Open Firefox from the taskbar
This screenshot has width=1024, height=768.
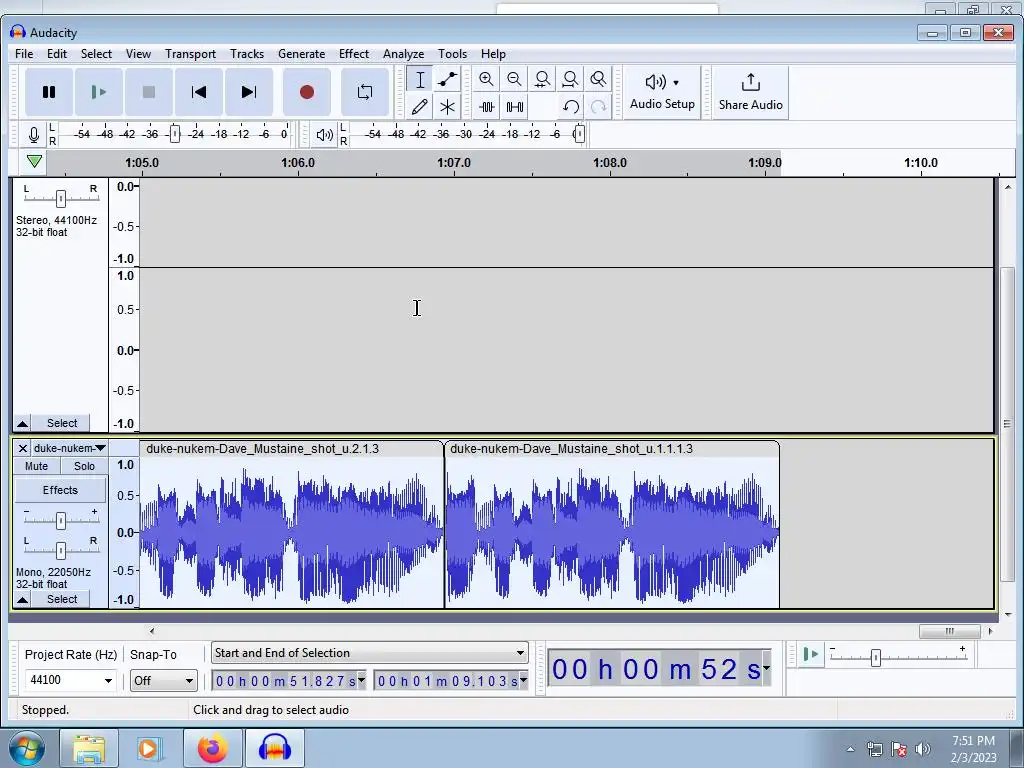213,748
